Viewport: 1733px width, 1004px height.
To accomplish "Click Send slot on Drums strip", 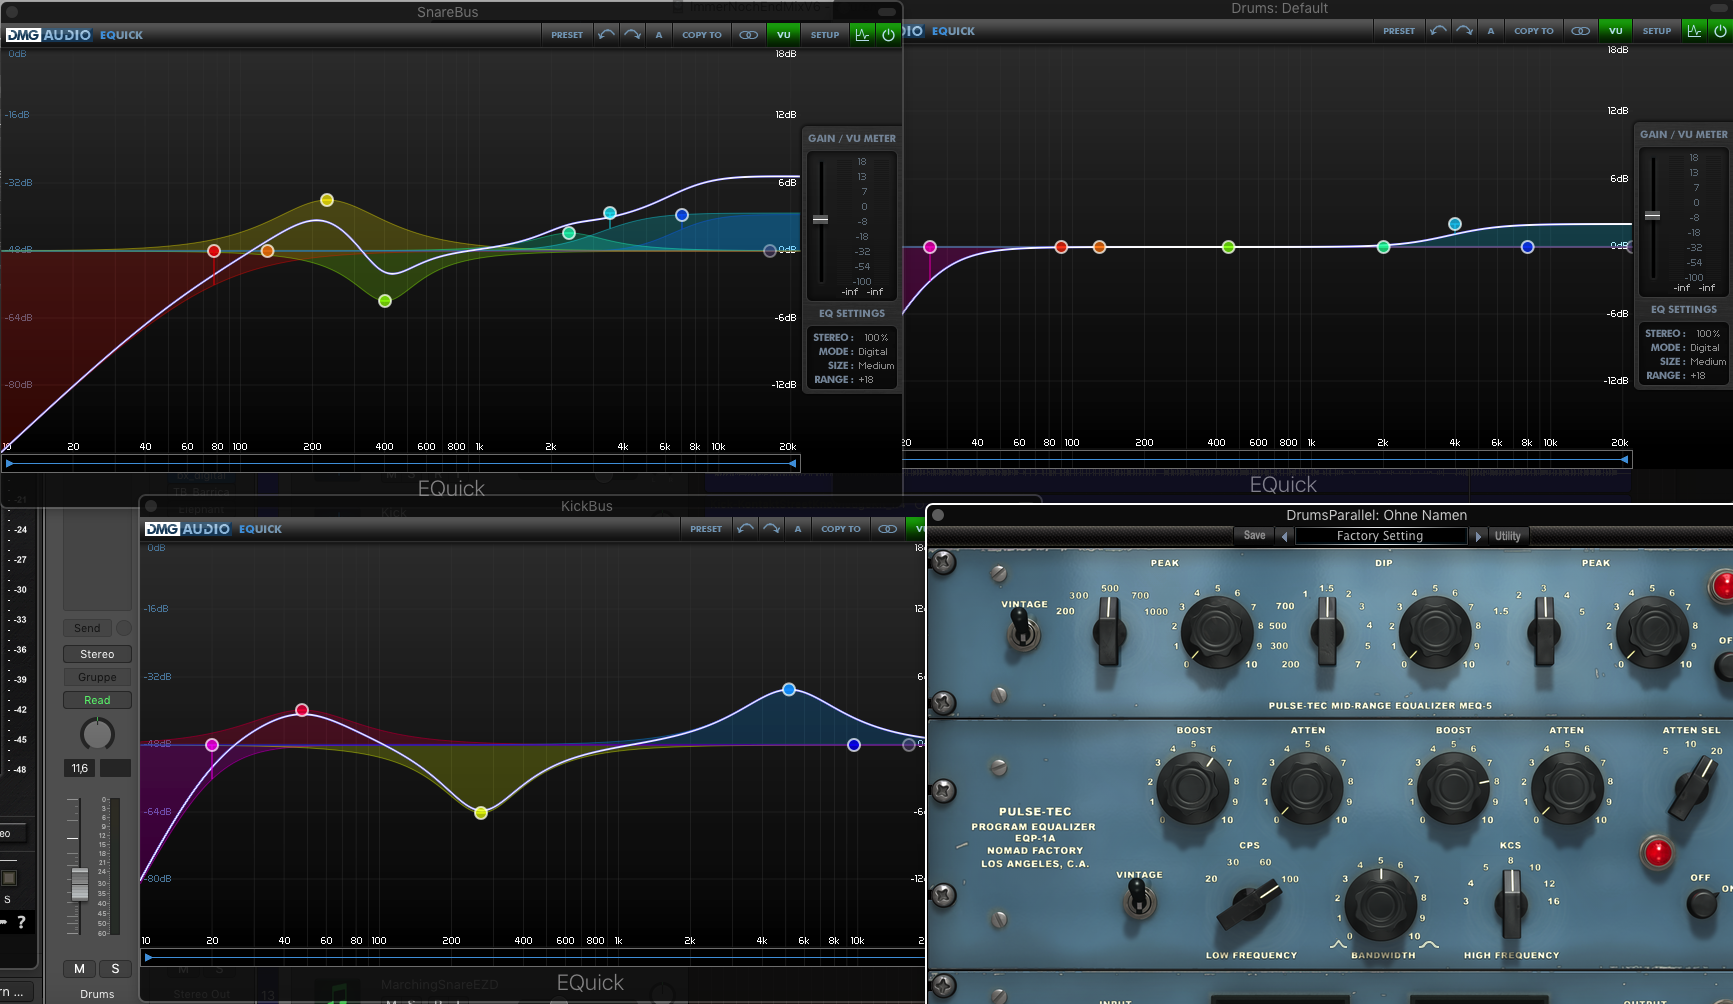I will (x=88, y=628).
